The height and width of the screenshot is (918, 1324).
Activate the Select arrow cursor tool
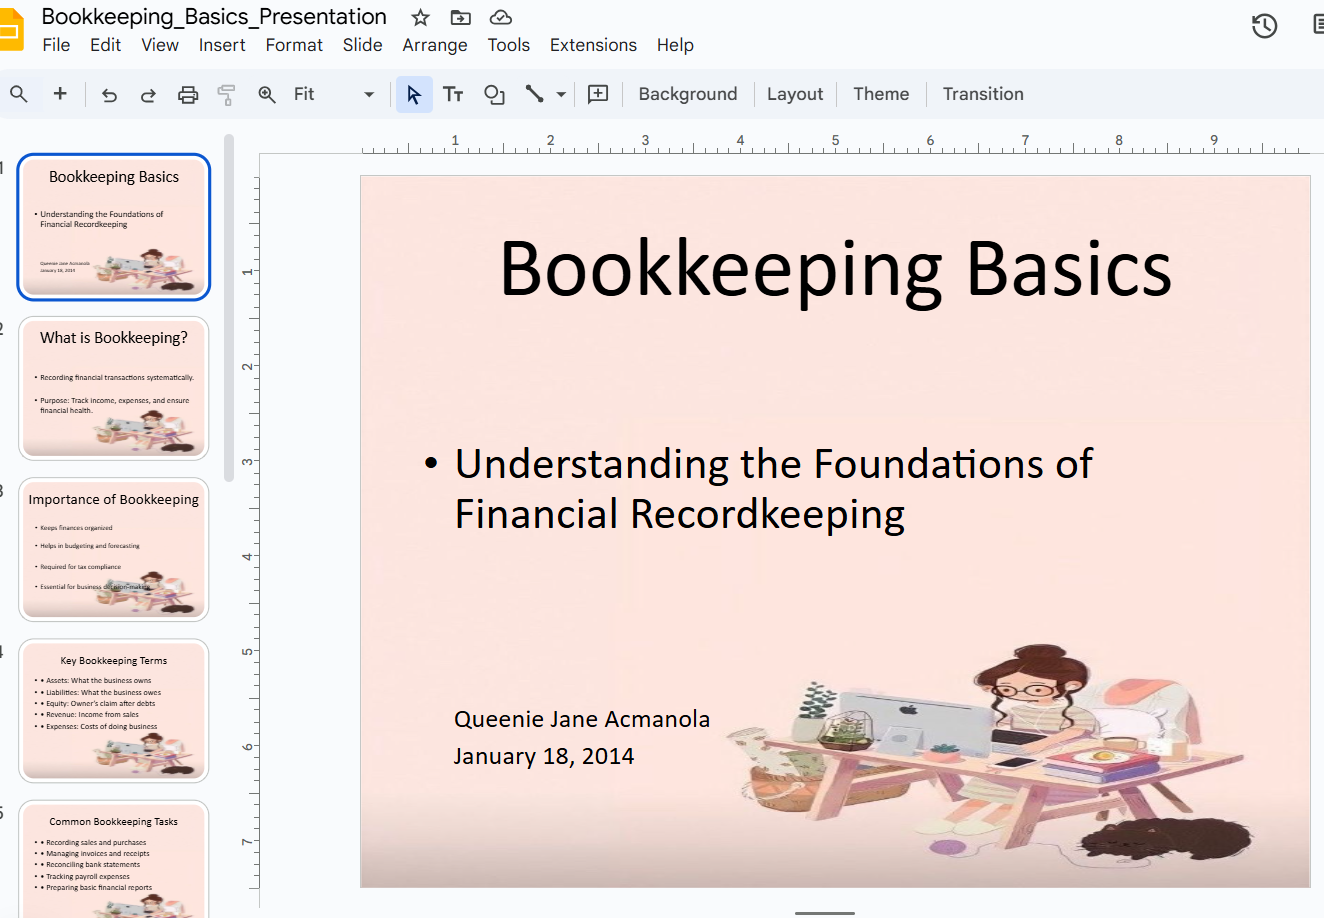(x=414, y=94)
